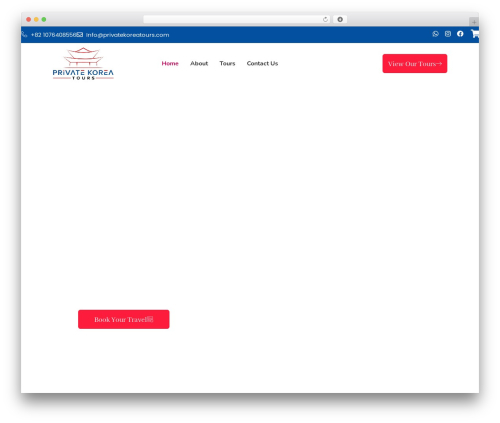
Task: Click the browser download icon
Action: click(340, 19)
